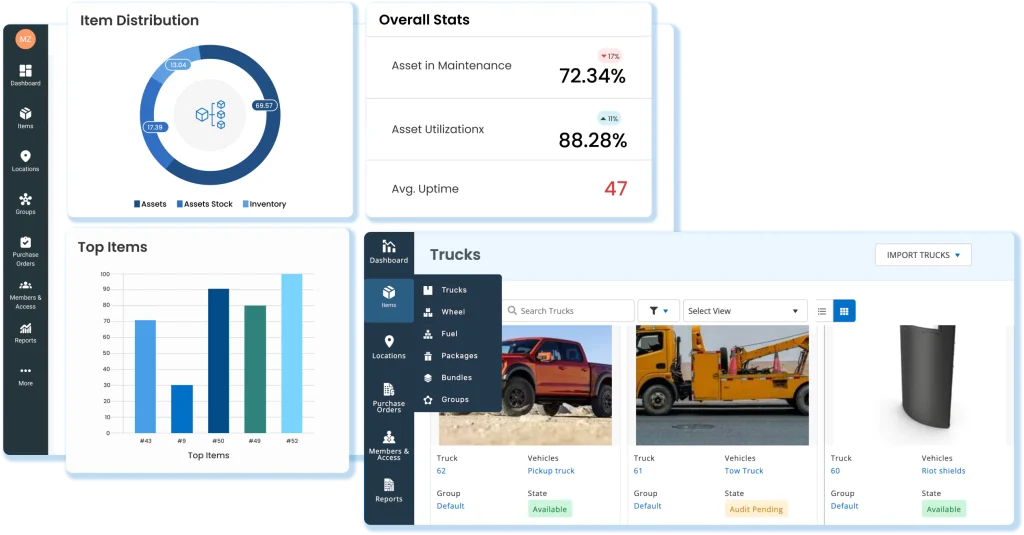Click the 17.39 donut segment label
This screenshot has width=1024, height=535.
click(x=155, y=127)
